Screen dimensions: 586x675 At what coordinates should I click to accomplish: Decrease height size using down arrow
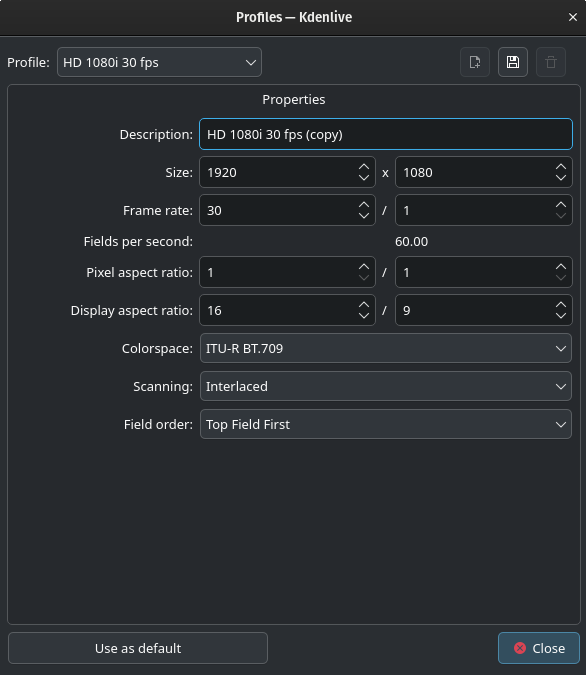pyautogui.click(x=561, y=178)
